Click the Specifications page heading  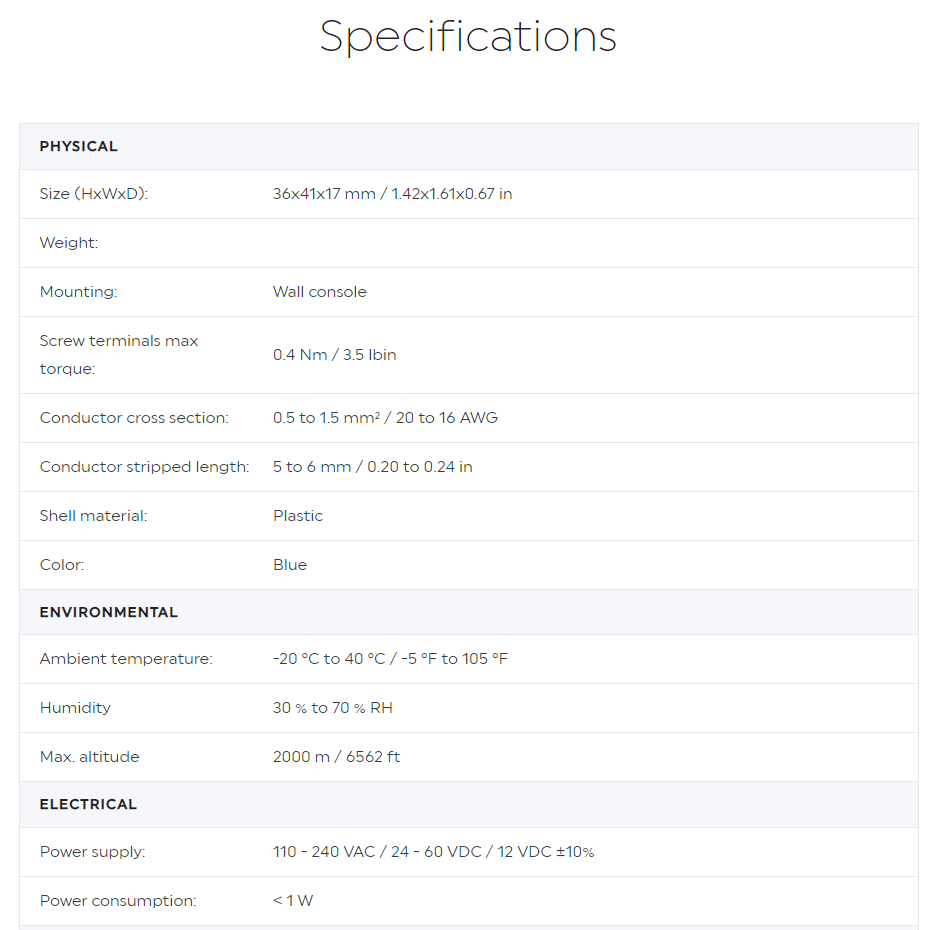tap(468, 36)
